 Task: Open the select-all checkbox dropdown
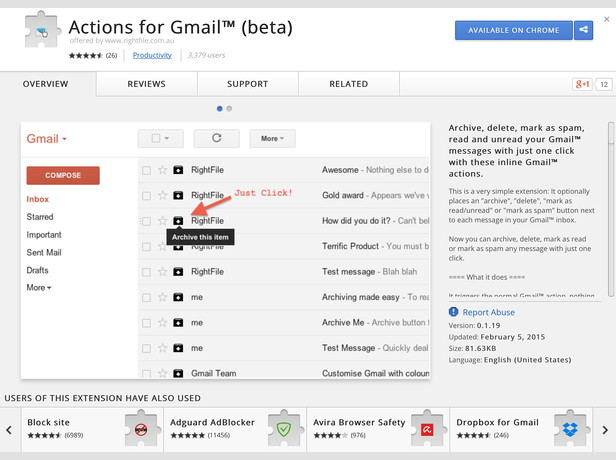coord(160,138)
